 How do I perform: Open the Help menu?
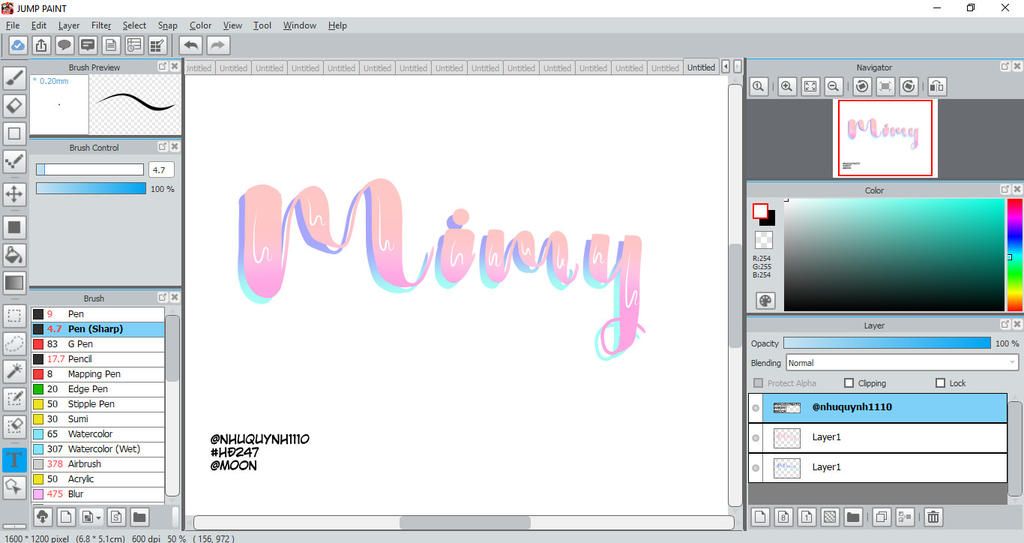click(x=338, y=25)
